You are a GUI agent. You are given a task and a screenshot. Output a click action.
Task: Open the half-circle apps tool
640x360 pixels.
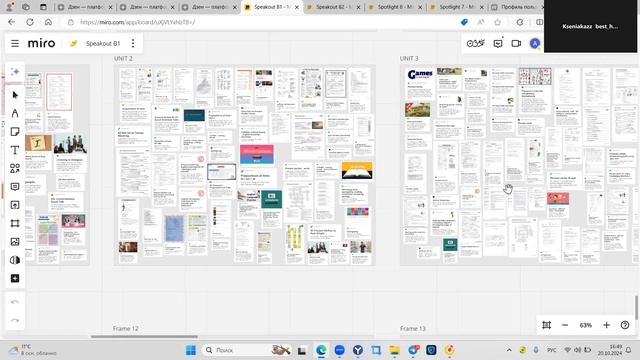tap(15, 260)
